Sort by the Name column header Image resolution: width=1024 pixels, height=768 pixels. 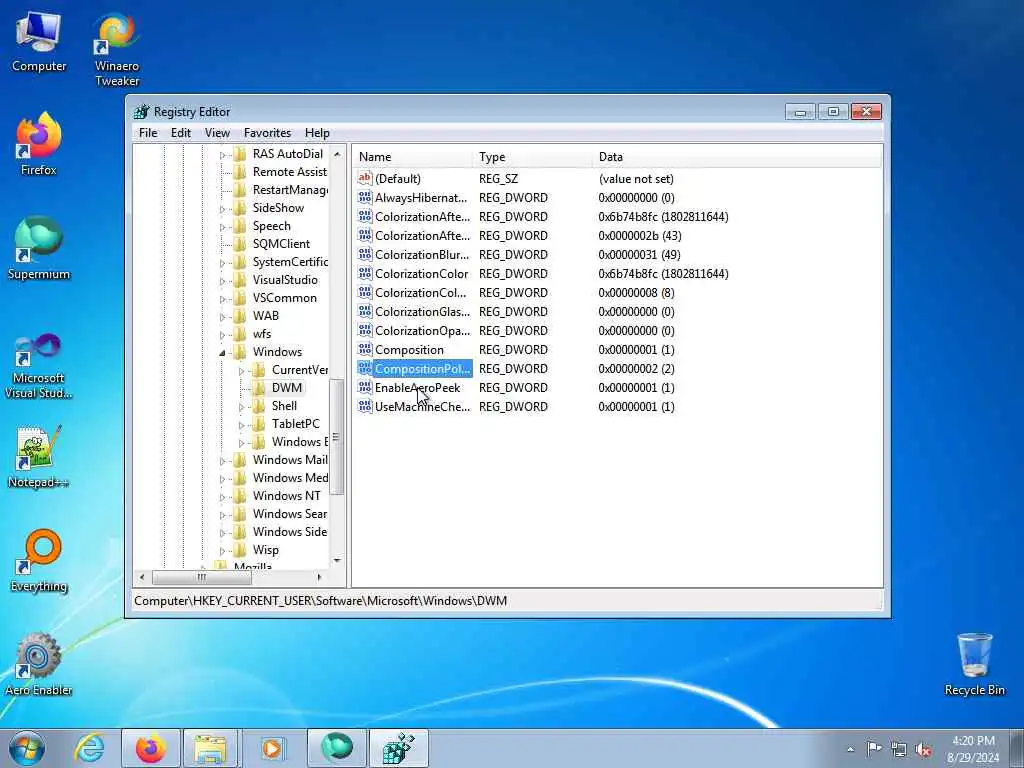point(413,157)
